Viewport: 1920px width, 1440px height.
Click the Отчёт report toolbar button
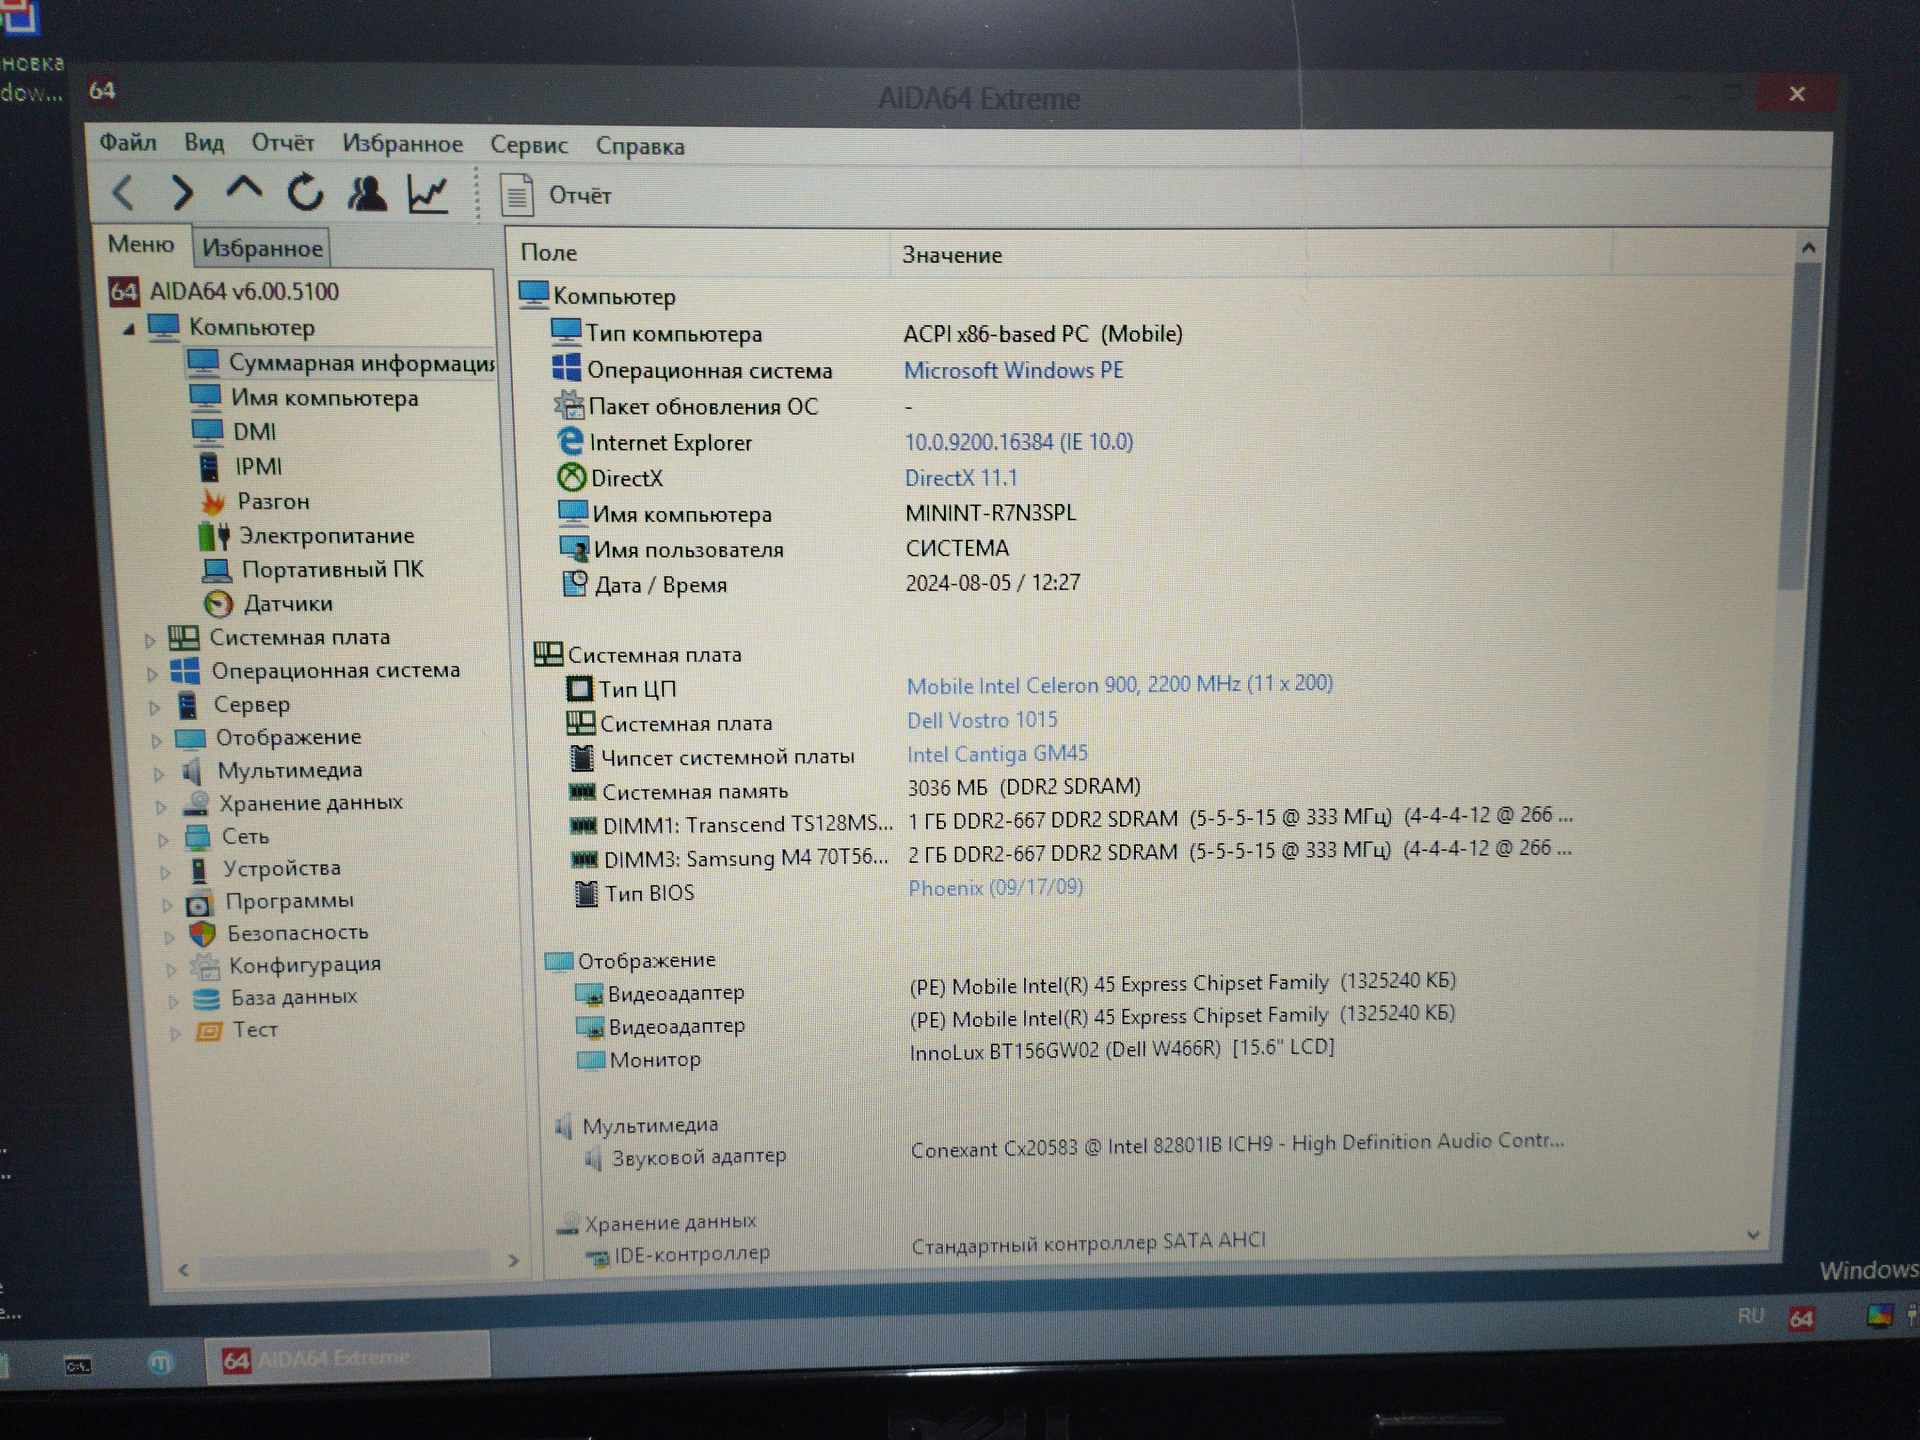pos(556,195)
